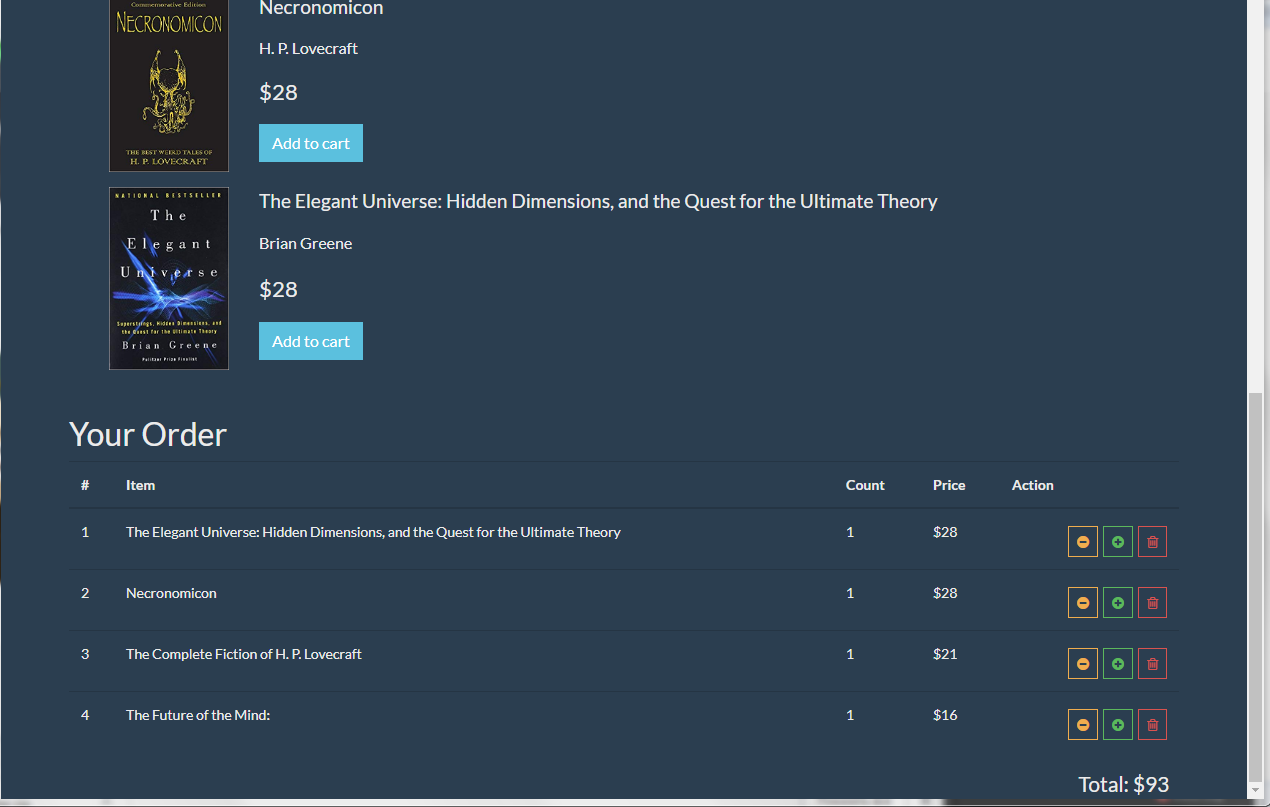The height and width of the screenshot is (807, 1270).
Task: Click minus icon for The Complete Fiction row
Action: [x=1083, y=663]
